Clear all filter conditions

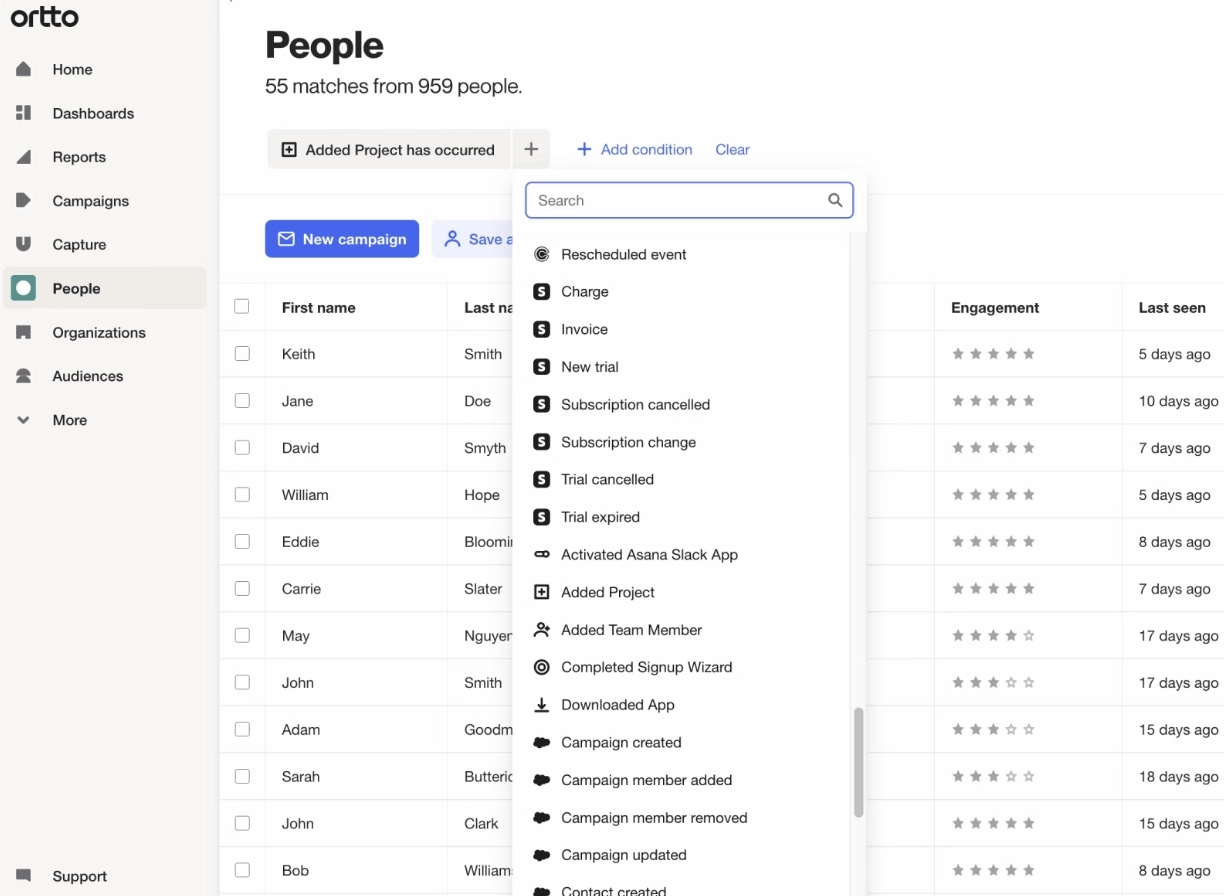[x=732, y=149]
